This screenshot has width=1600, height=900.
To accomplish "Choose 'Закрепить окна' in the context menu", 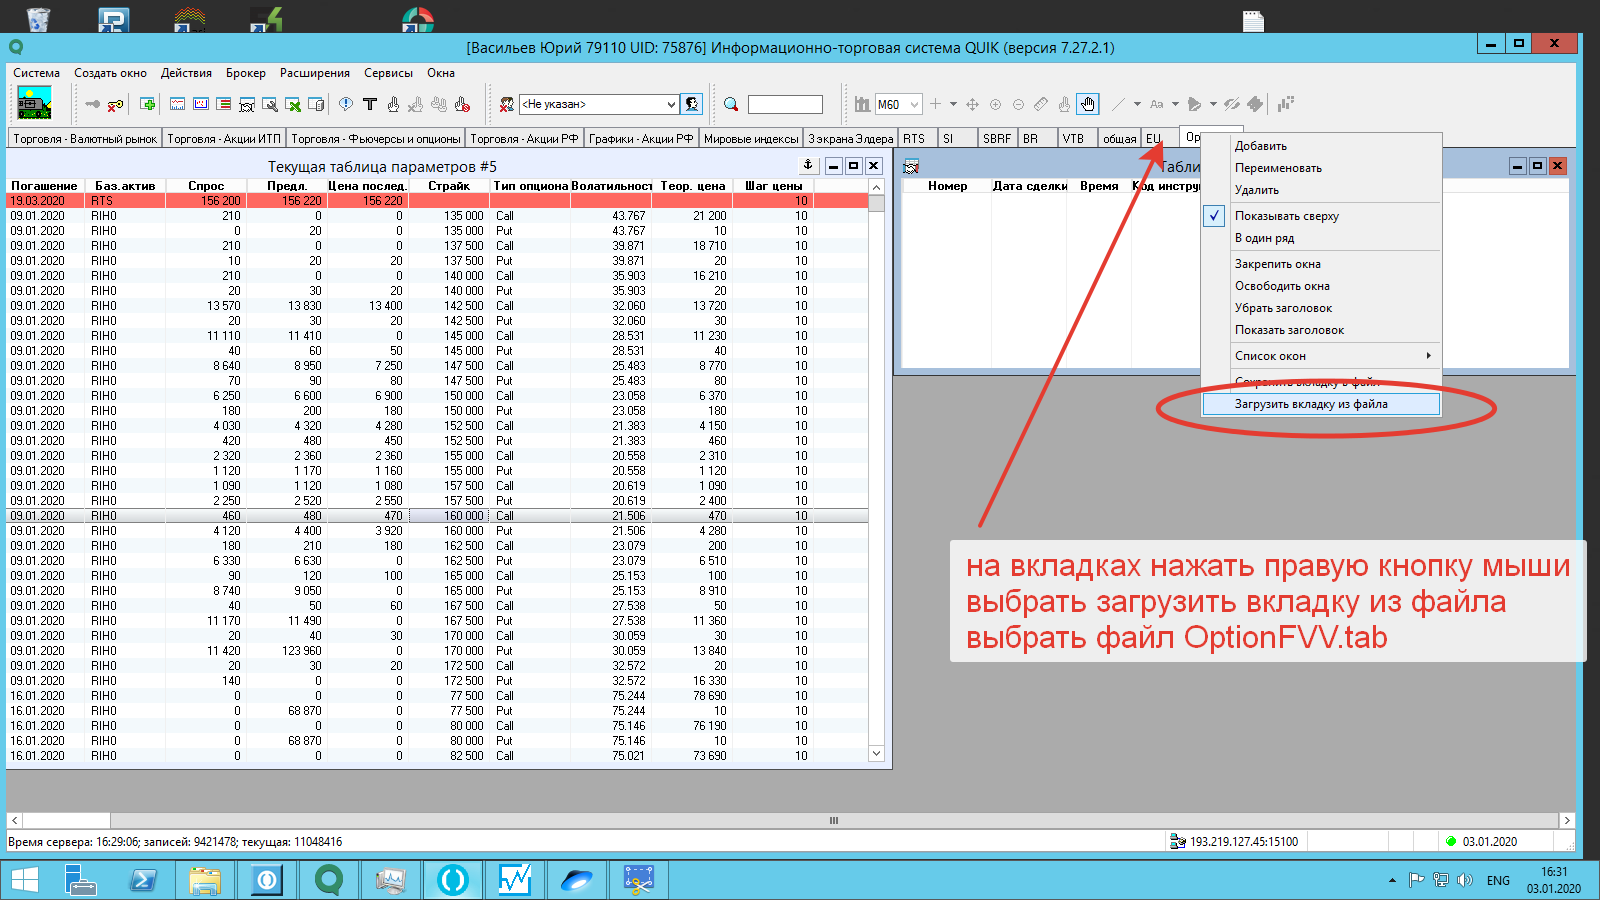I will click(1321, 264).
